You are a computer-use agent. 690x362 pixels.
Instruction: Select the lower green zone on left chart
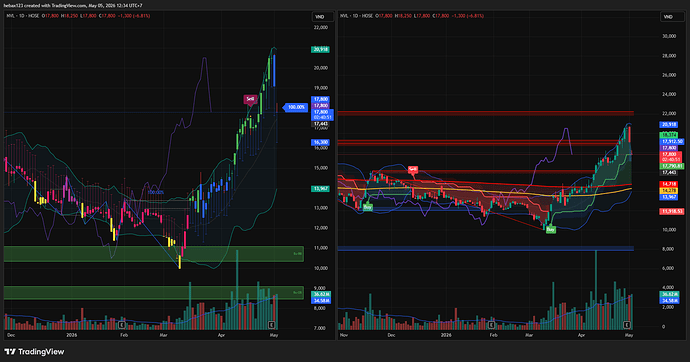pos(154,293)
